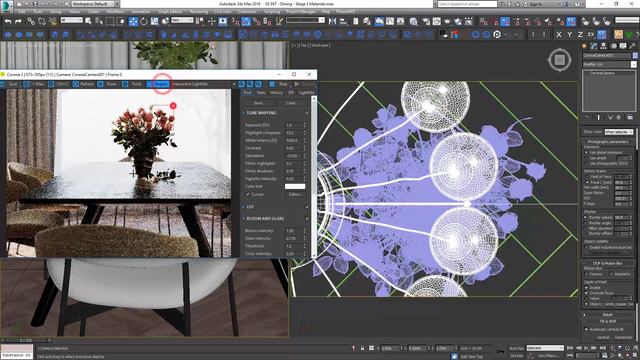Click the Redo arrow in main toolbar
The height and width of the screenshot is (360, 640).
point(18,21)
